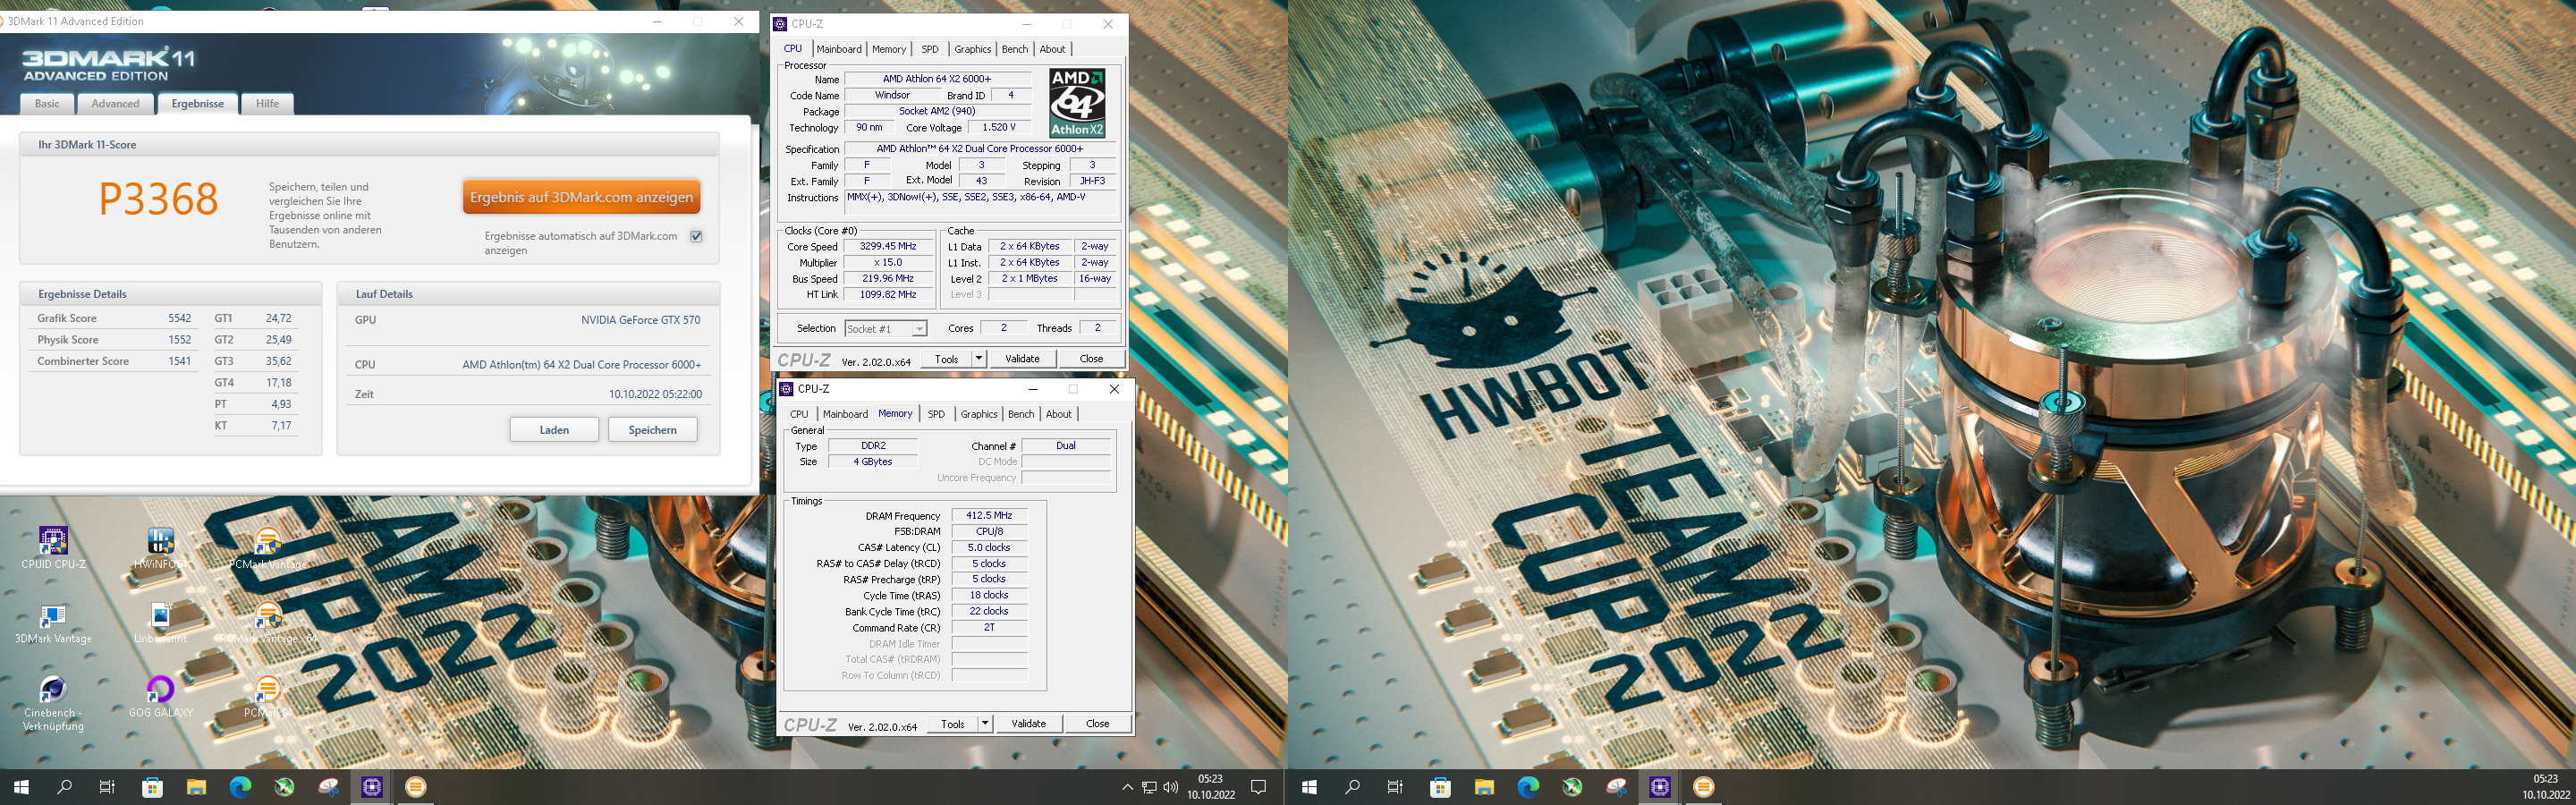Open SPD tab in CPU-Z Memory timings window
This screenshot has height=805, width=2576.
[x=936, y=414]
